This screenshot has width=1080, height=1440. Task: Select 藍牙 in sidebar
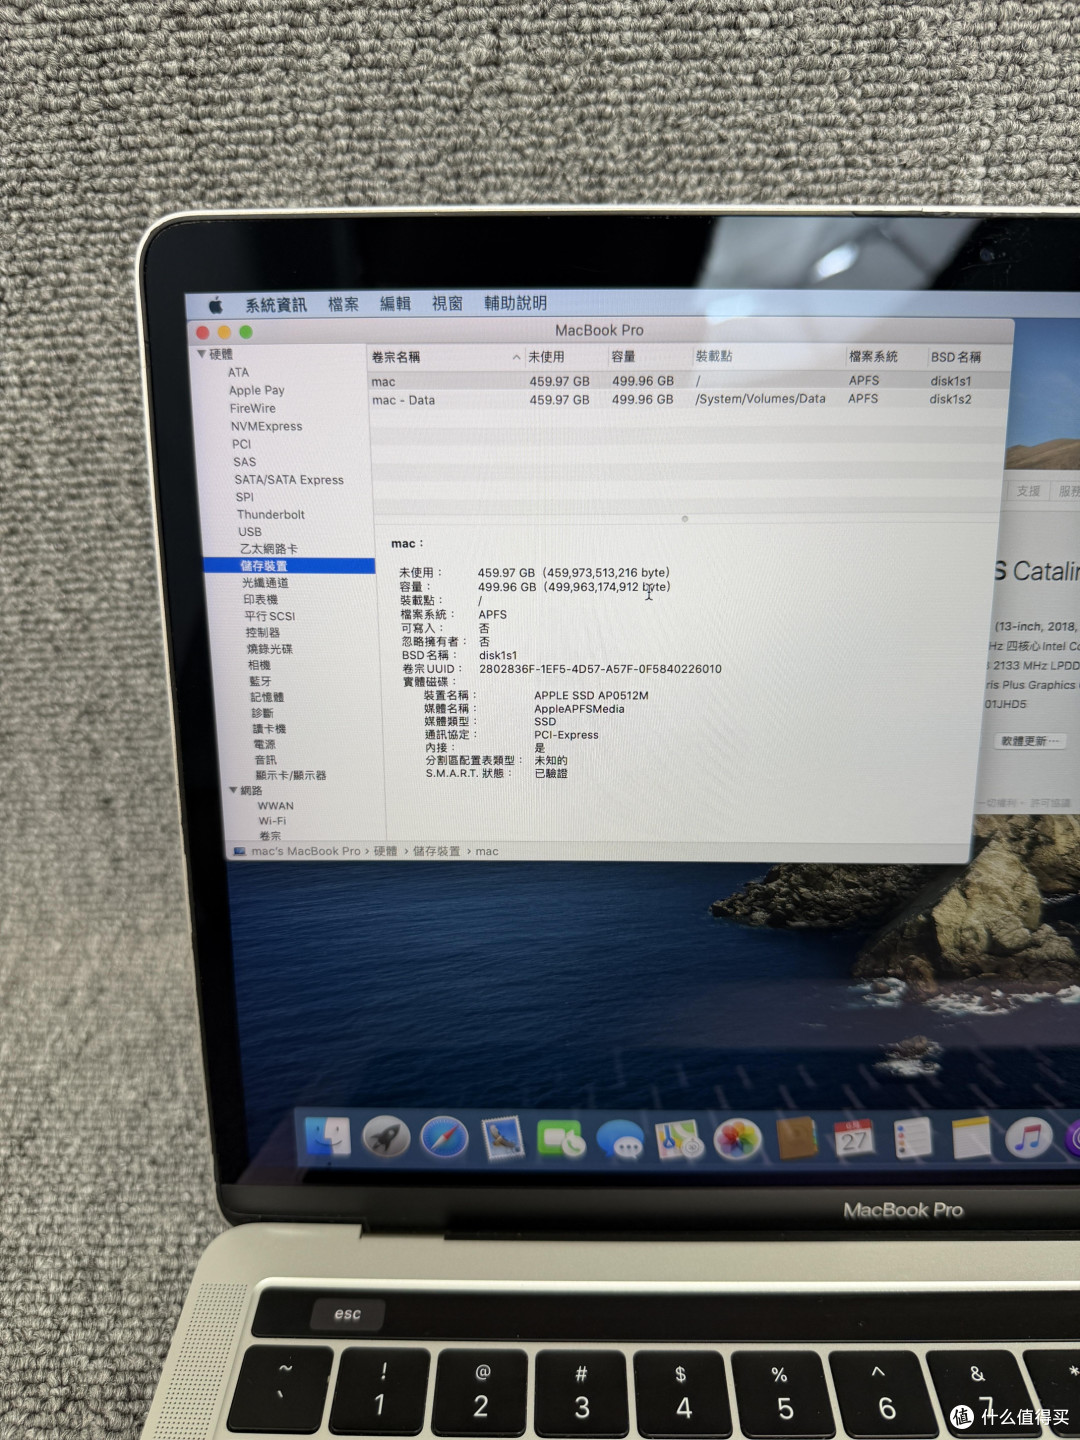[x=260, y=681]
